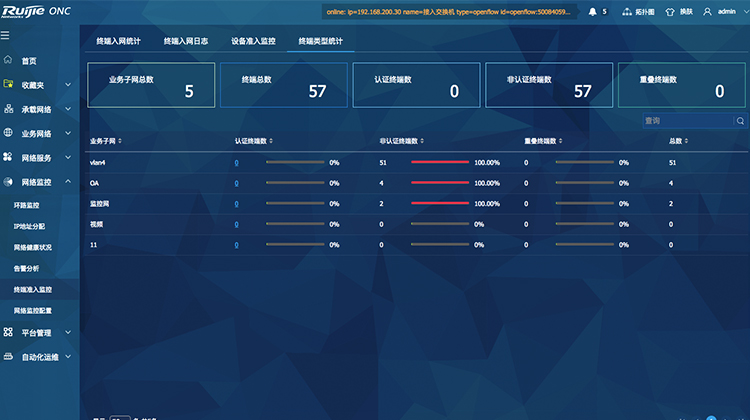Click the hamburger menu collapse icon
This screenshot has height=420, width=750.
(x=6, y=35)
